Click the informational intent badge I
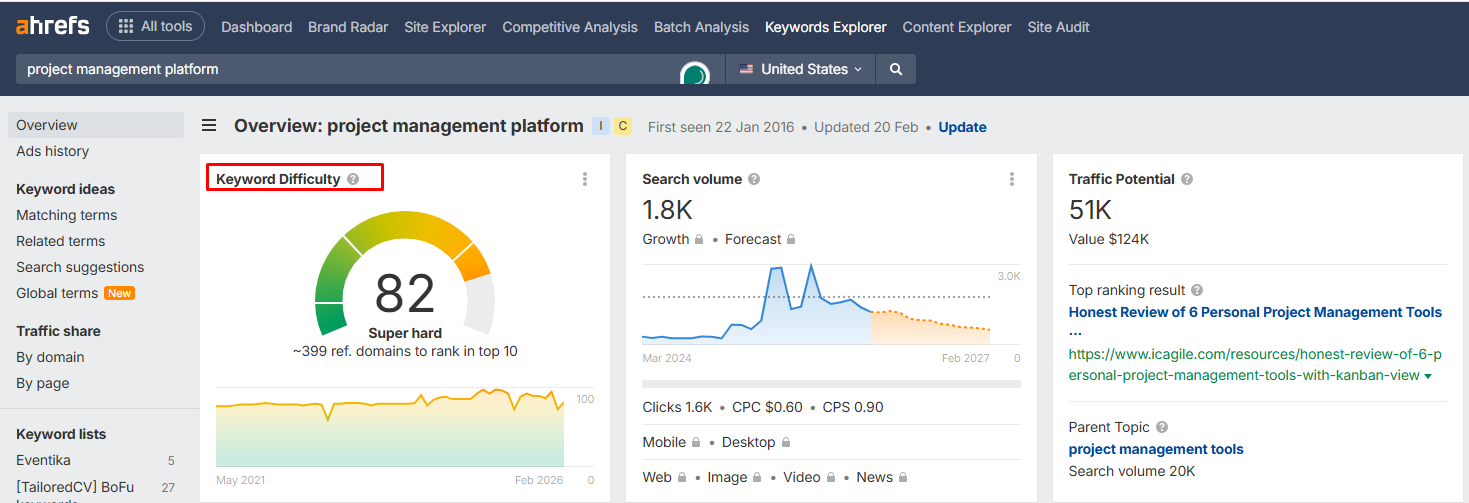 600,126
